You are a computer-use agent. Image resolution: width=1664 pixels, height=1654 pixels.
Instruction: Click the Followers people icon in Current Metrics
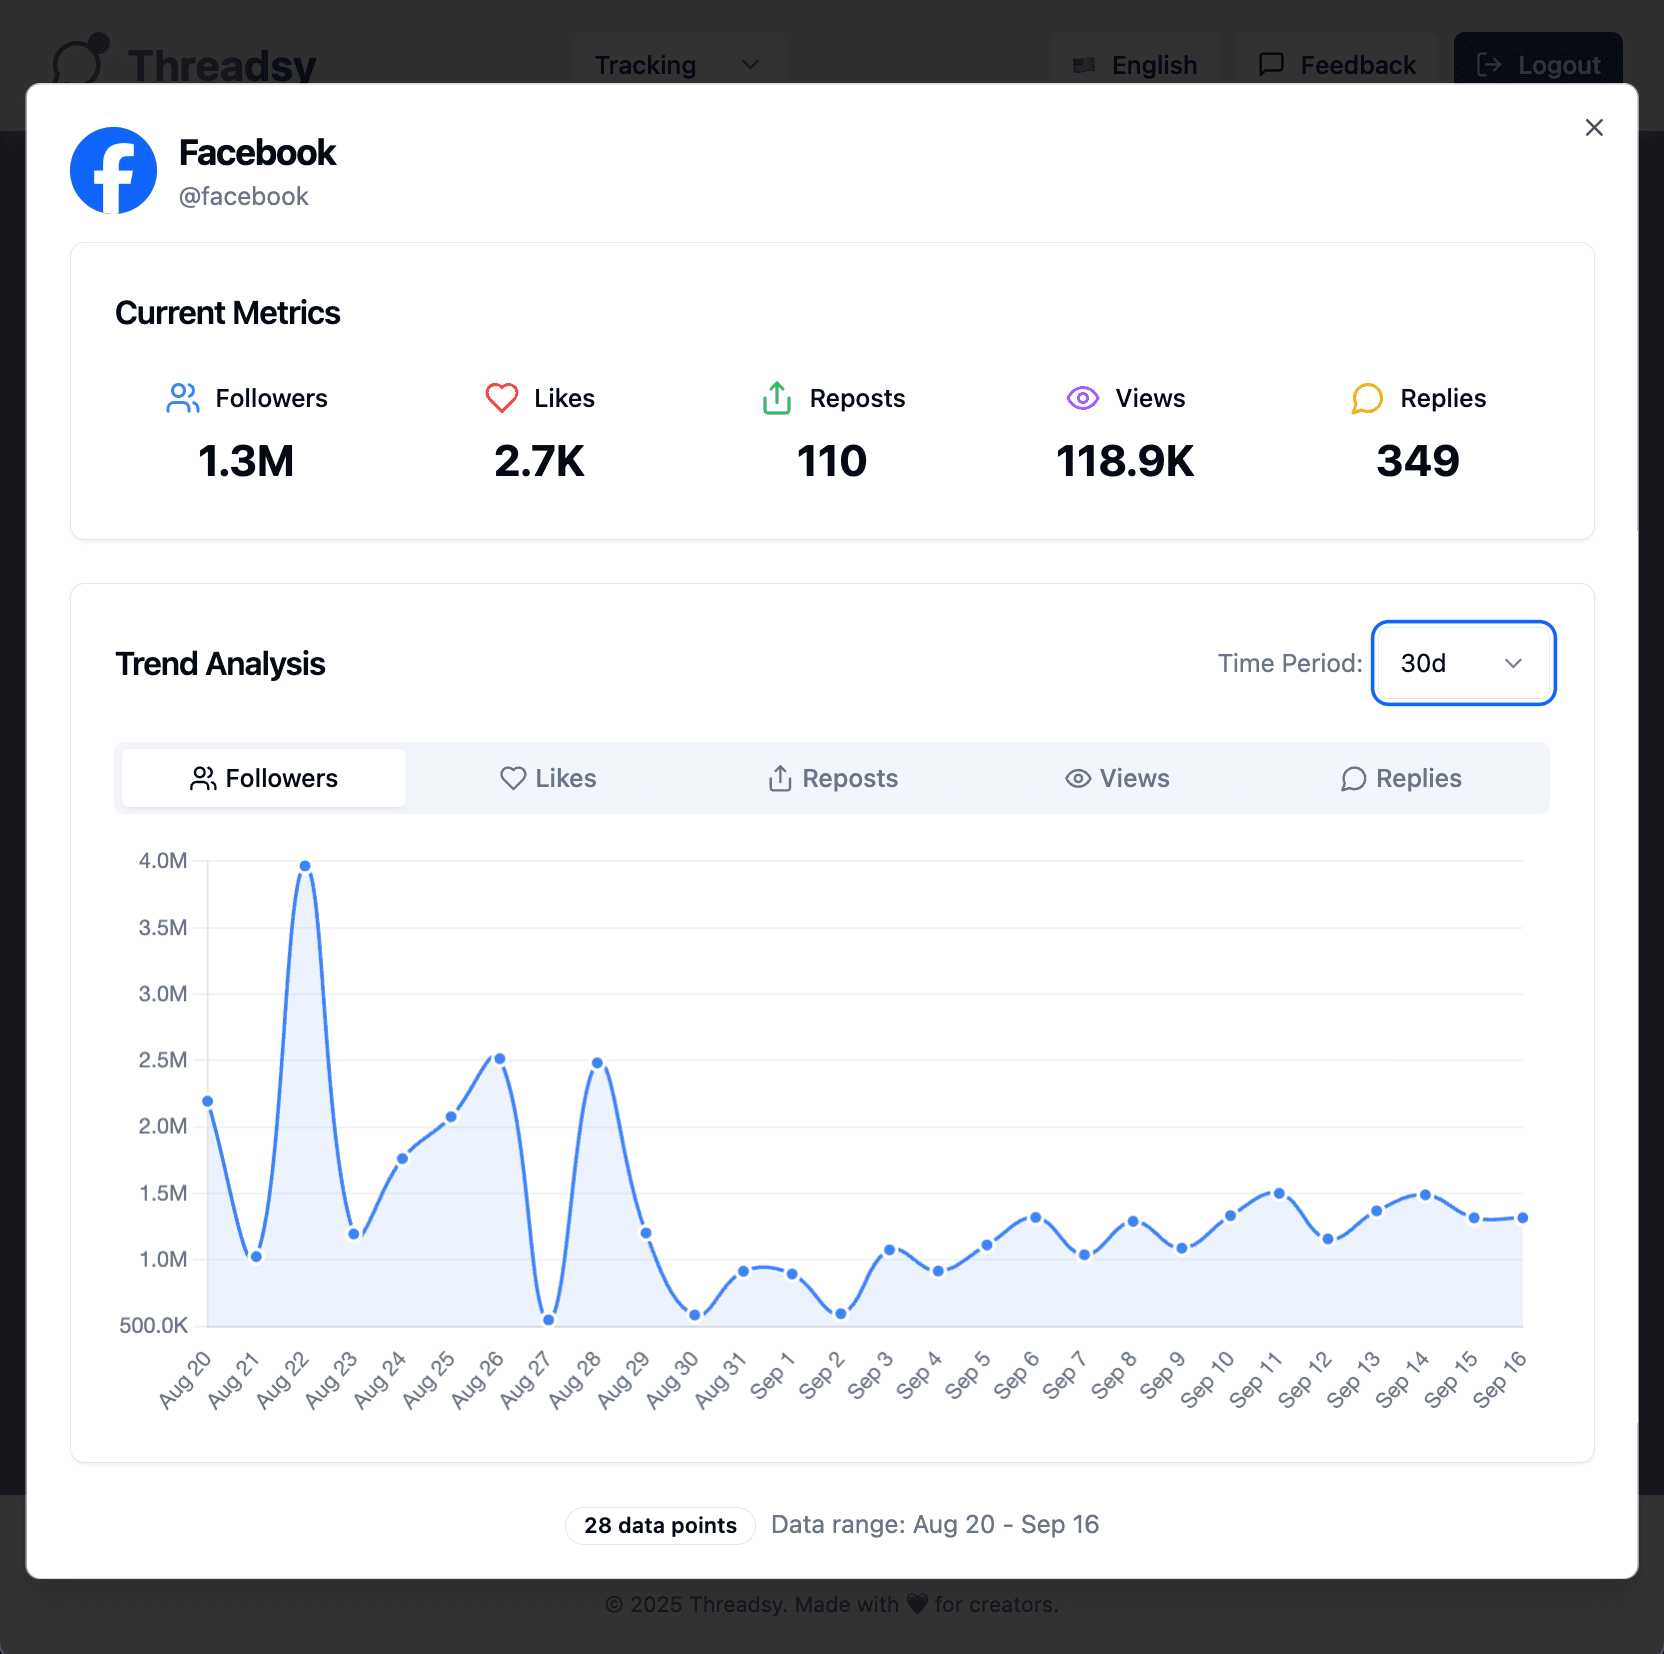click(182, 397)
